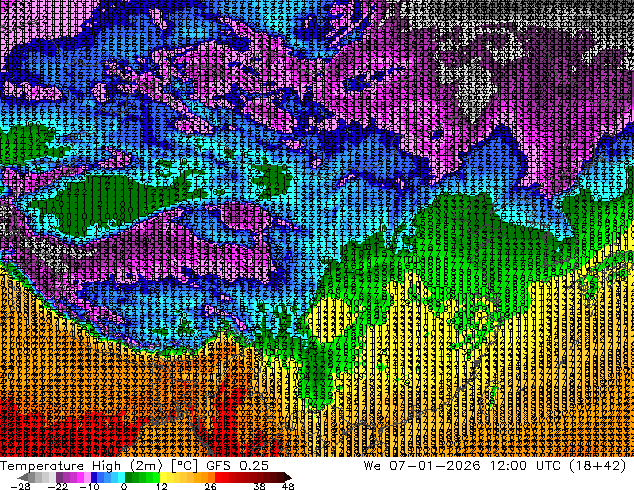This screenshot has width=634, height=490.
Task: Click the '[°C]' unit label
Action: point(184,466)
